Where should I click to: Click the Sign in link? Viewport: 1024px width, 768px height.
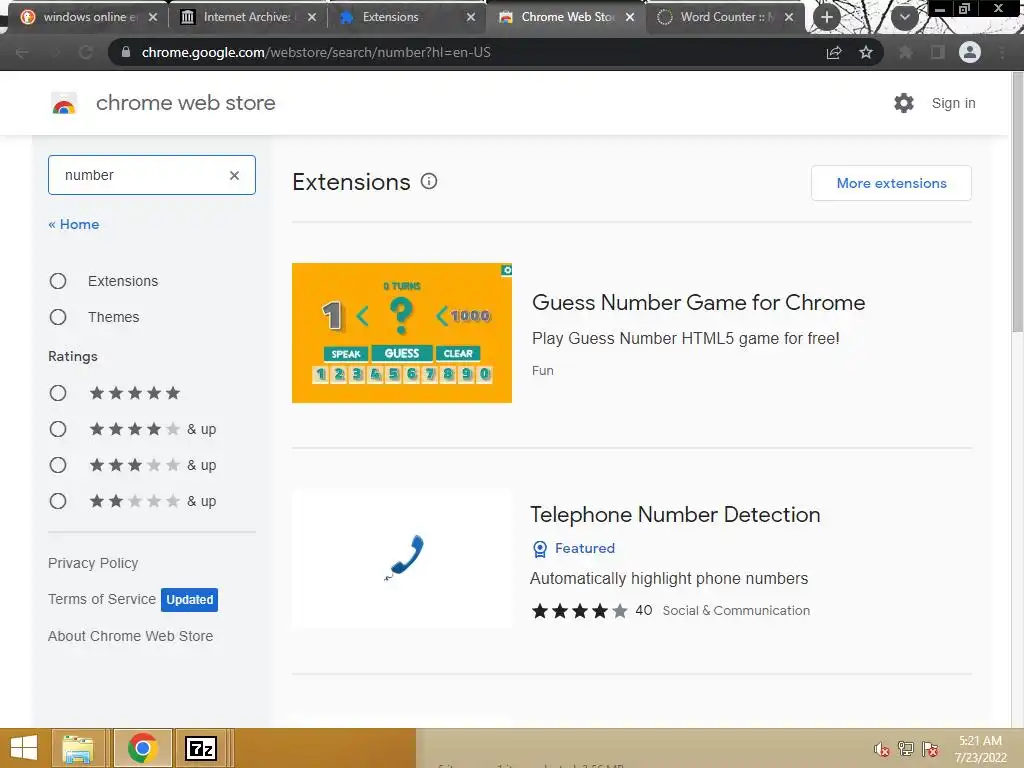pyautogui.click(x=953, y=103)
